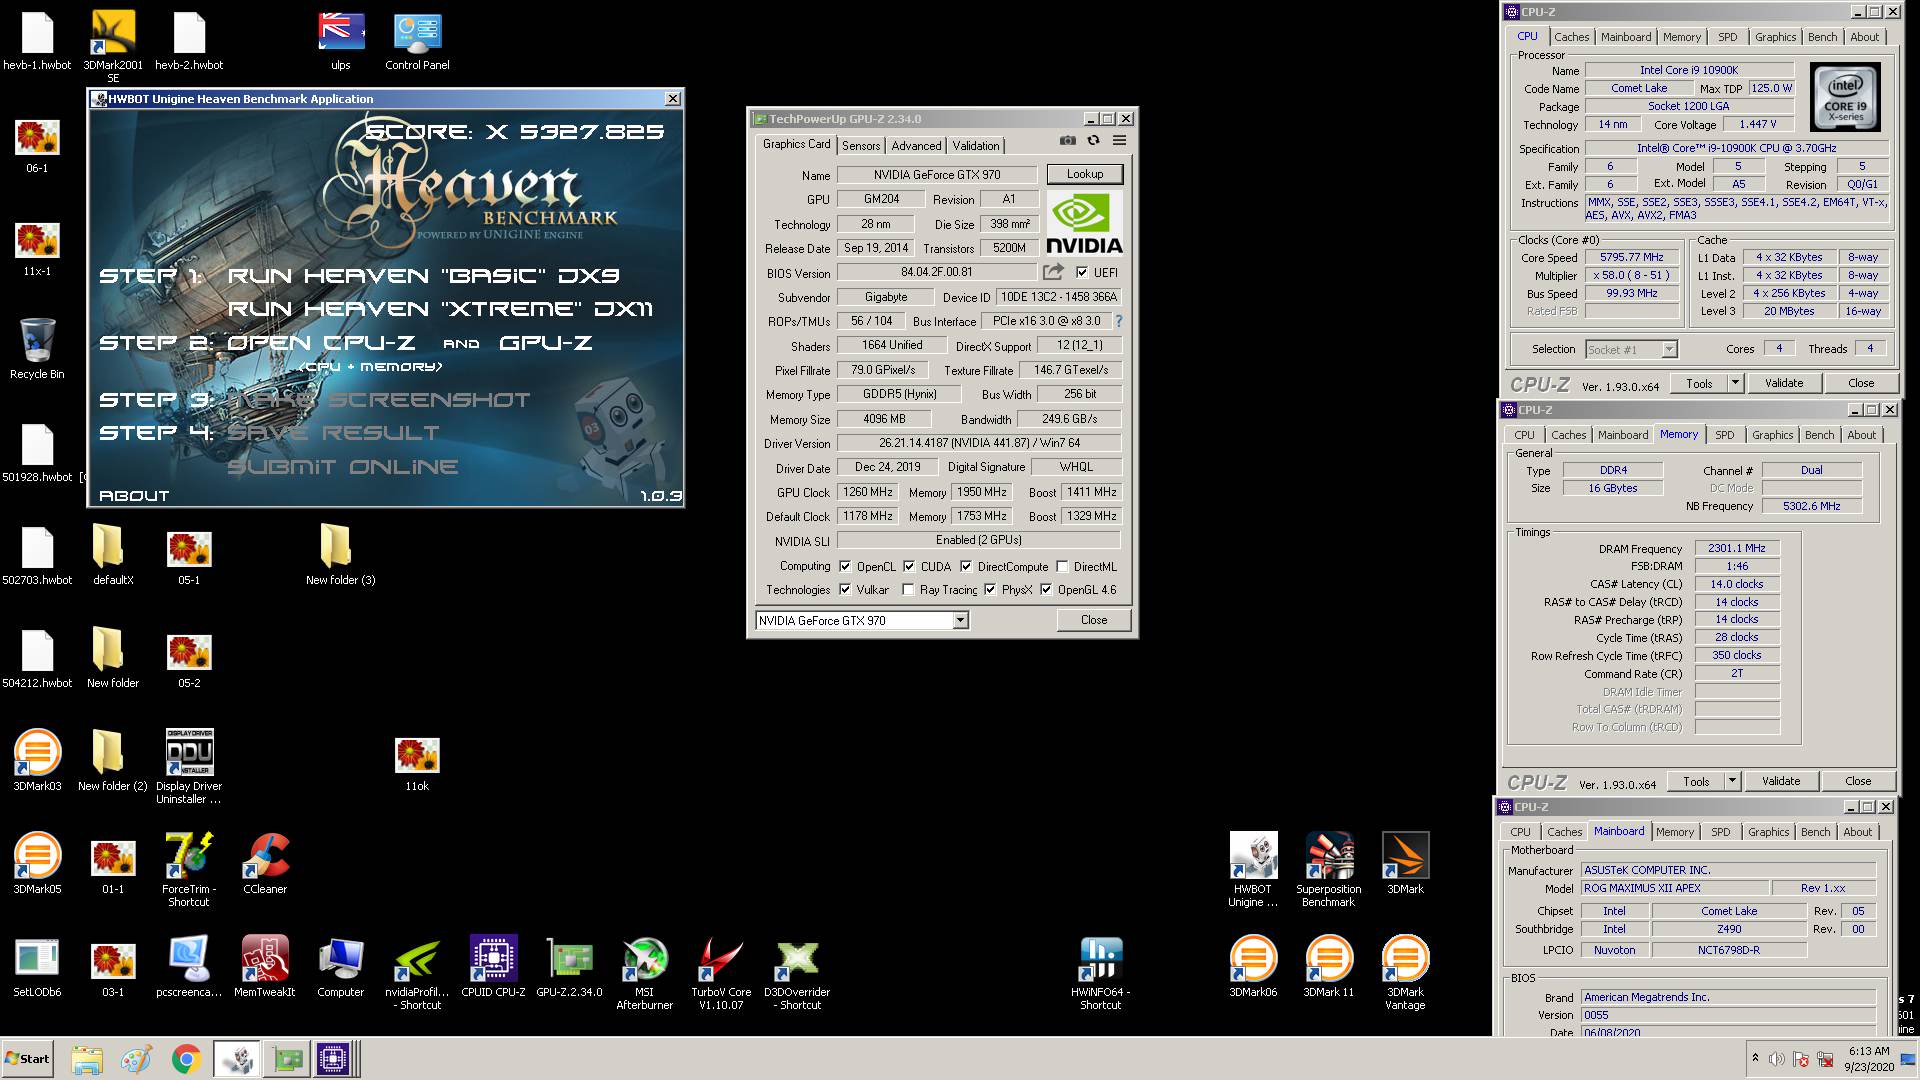Viewport: 1920px width, 1080px height.
Task: Open the HWiNFO64 shortcut icon
Action: pos(1101,973)
